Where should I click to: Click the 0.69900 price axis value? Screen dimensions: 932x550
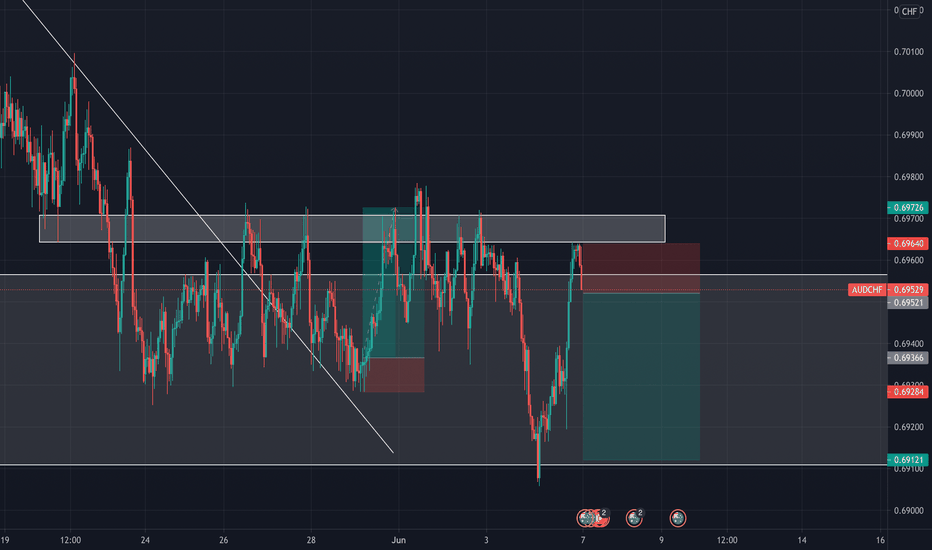909,135
